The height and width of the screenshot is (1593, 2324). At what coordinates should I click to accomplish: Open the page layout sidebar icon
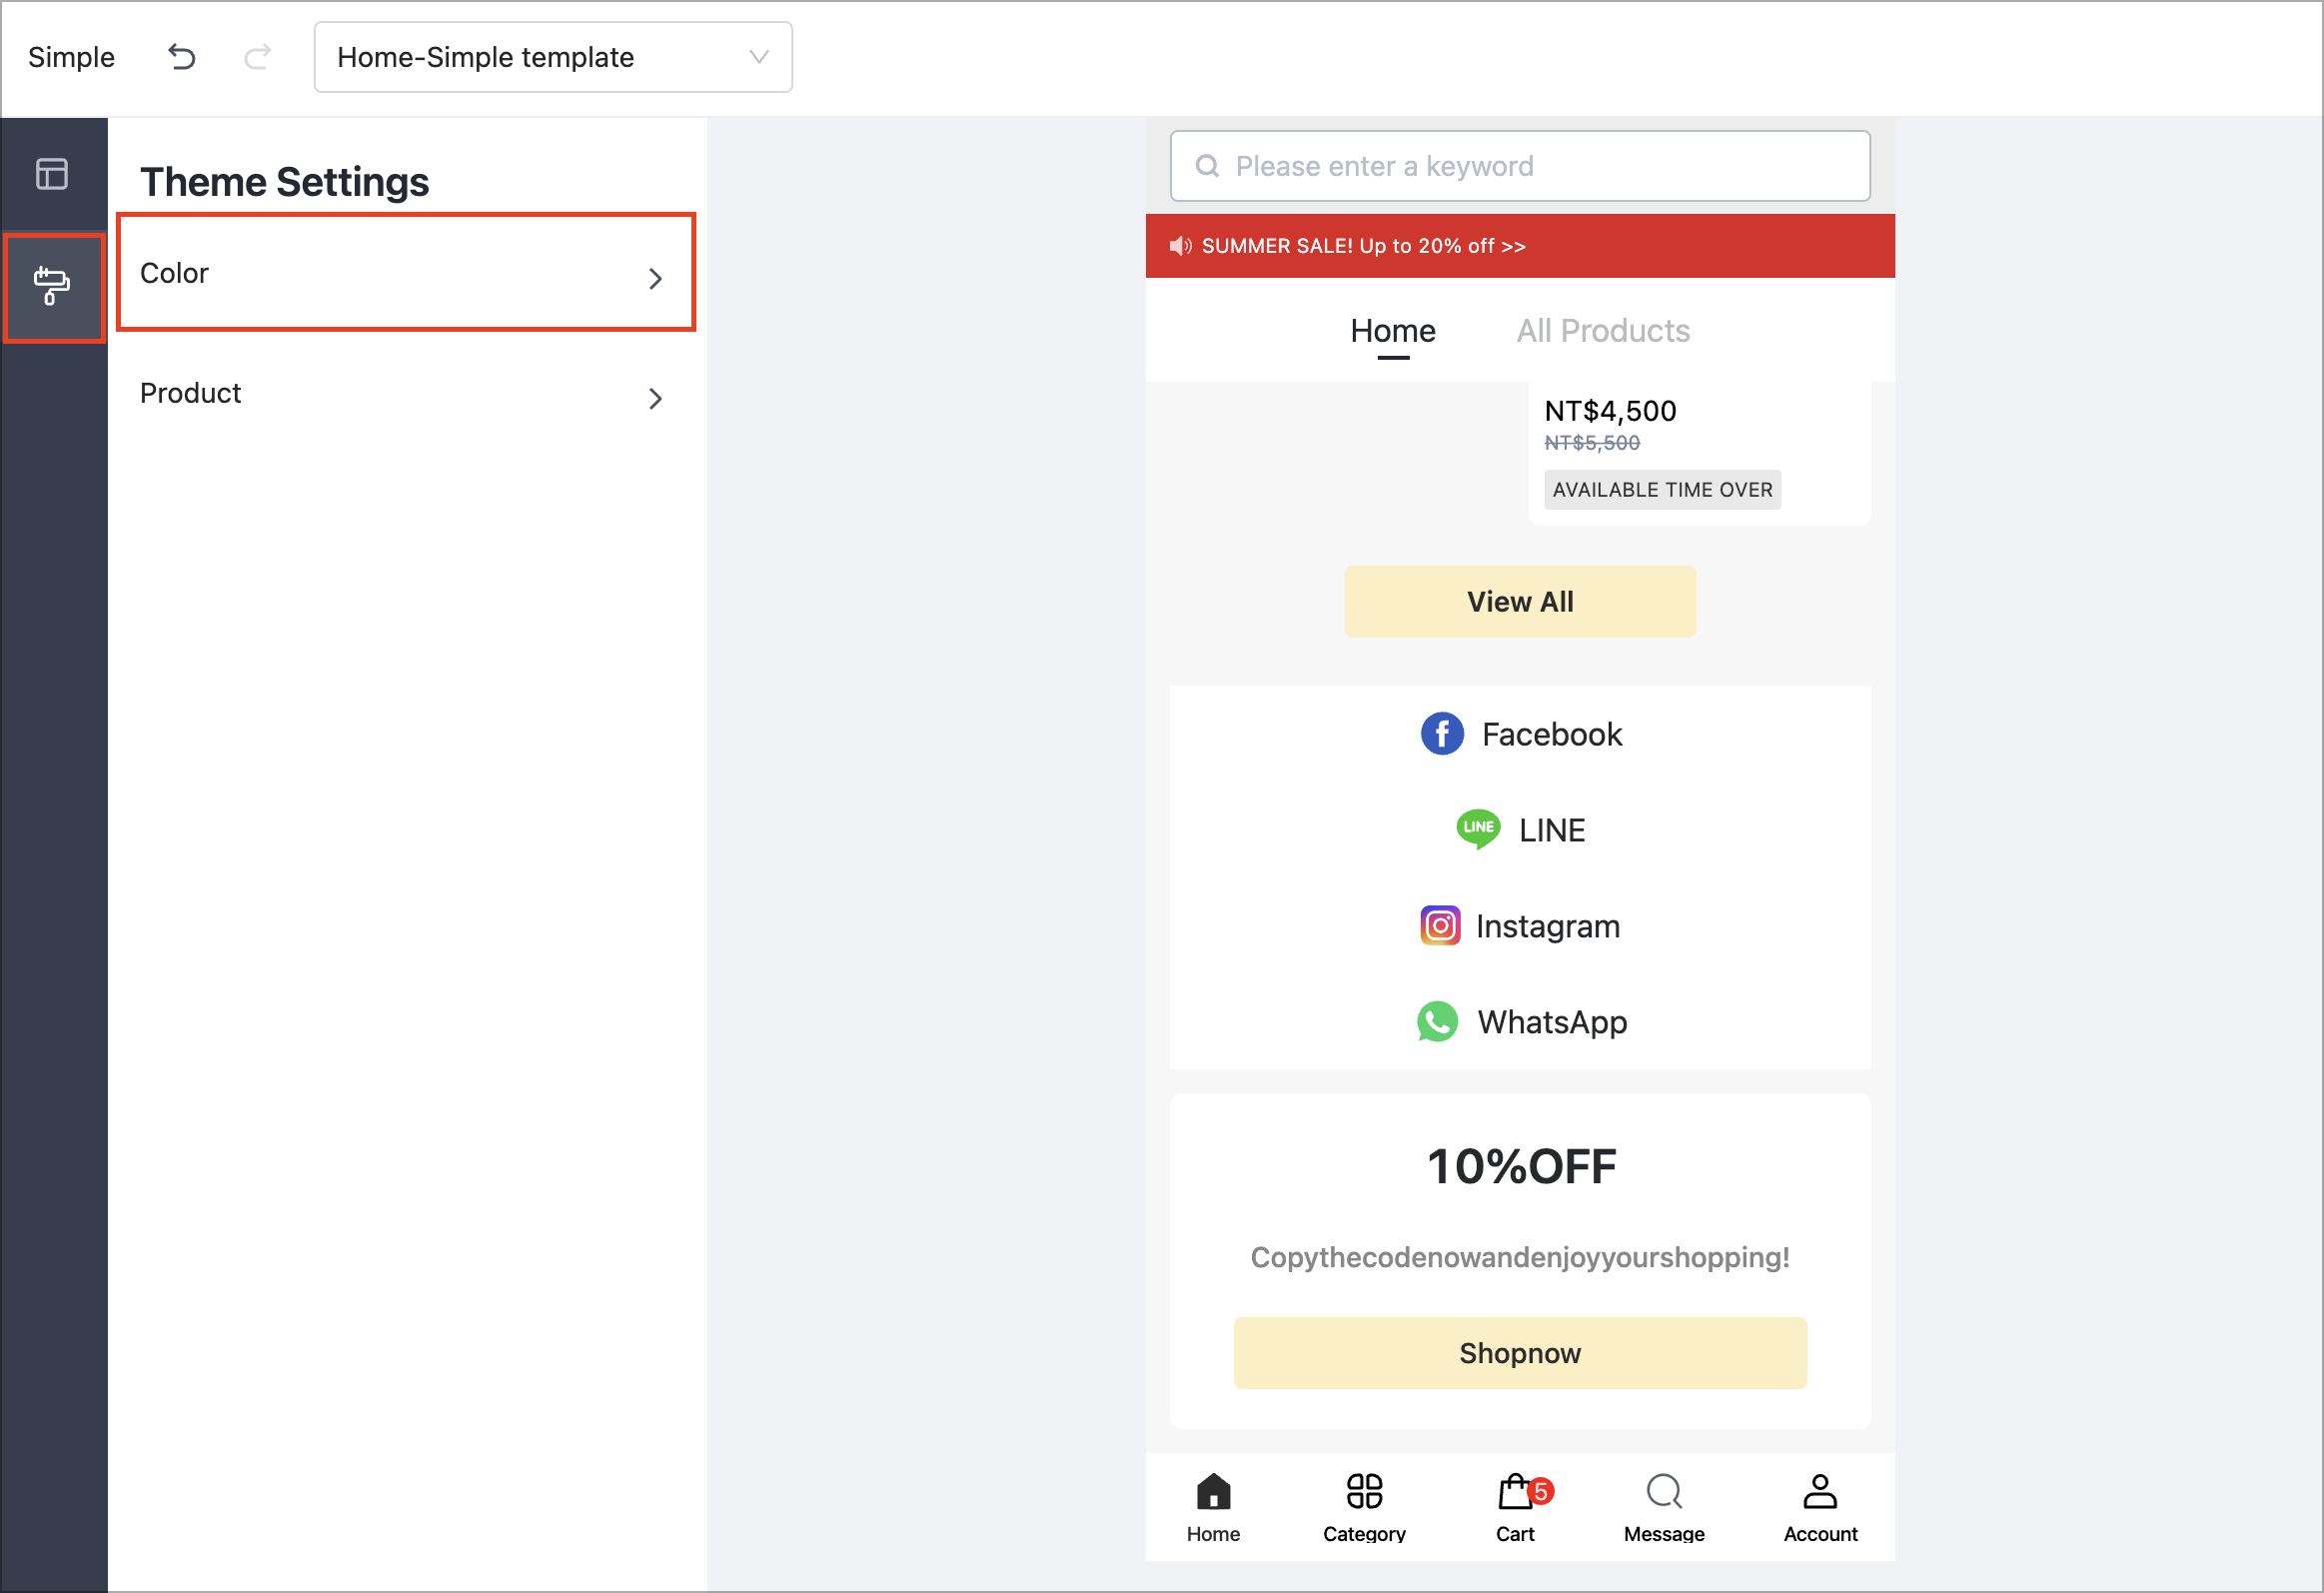pos(52,174)
